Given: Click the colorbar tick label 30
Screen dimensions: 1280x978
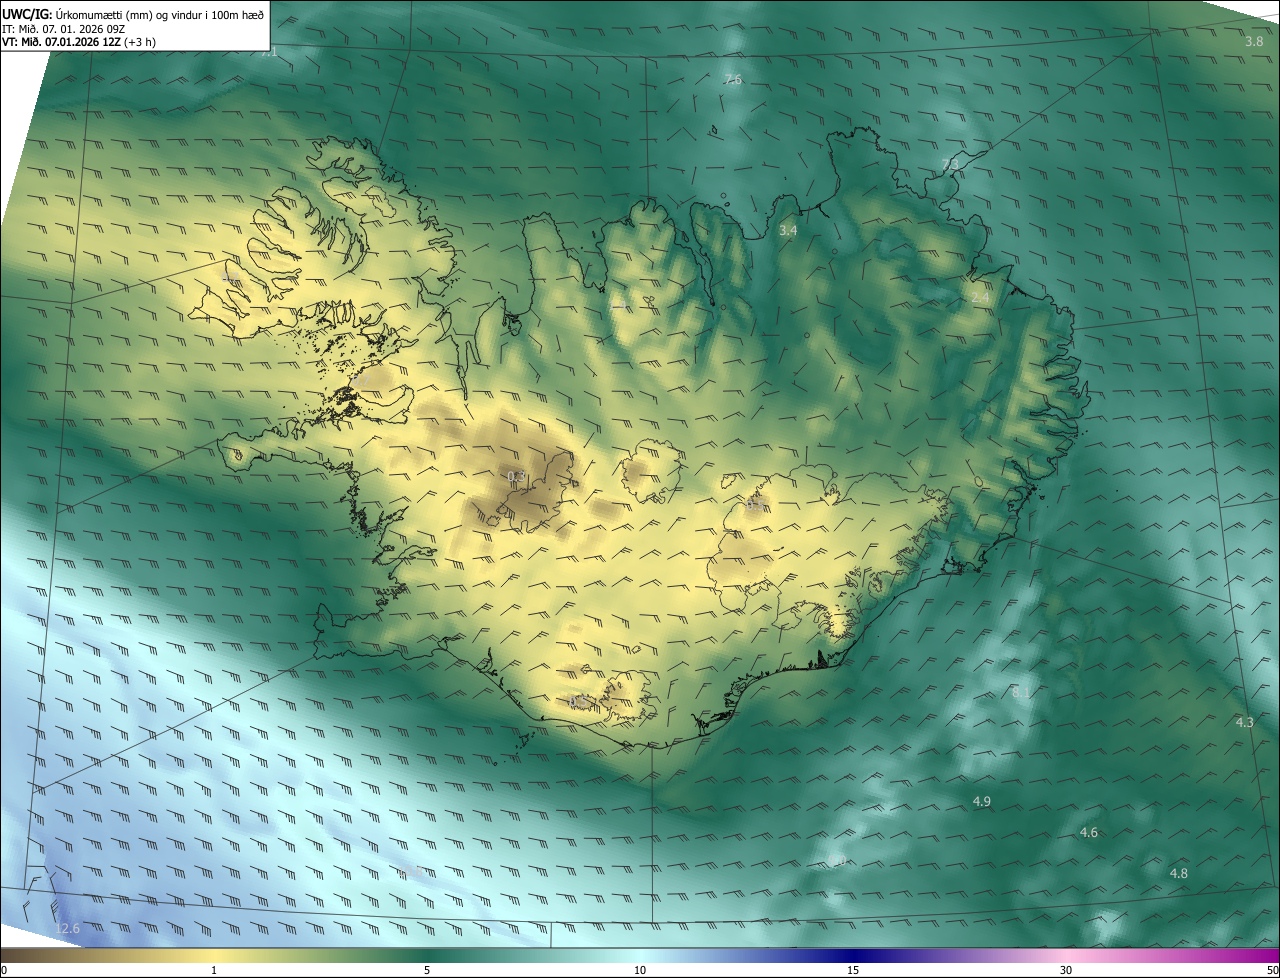Looking at the screenshot, I should [1066, 970].
